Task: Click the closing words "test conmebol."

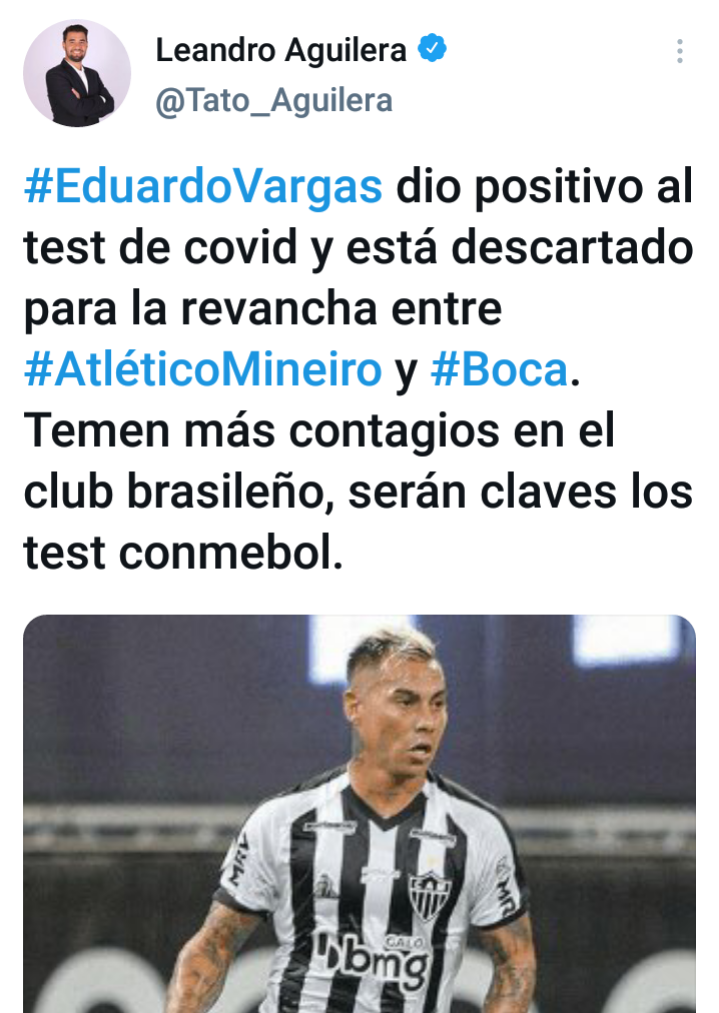Action: [183, 553]
